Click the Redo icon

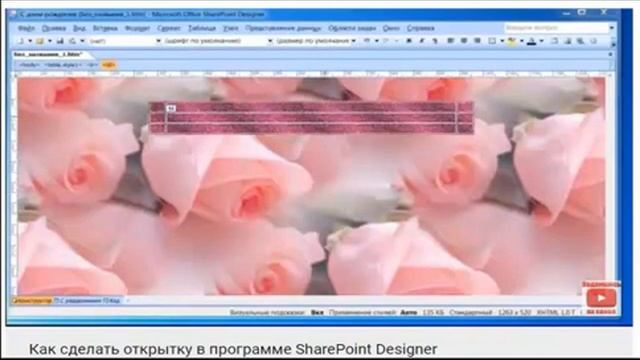tap(386, 41)
